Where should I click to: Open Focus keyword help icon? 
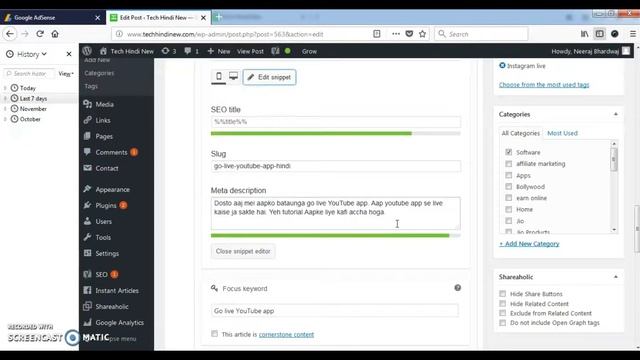[x=458, y=288]
